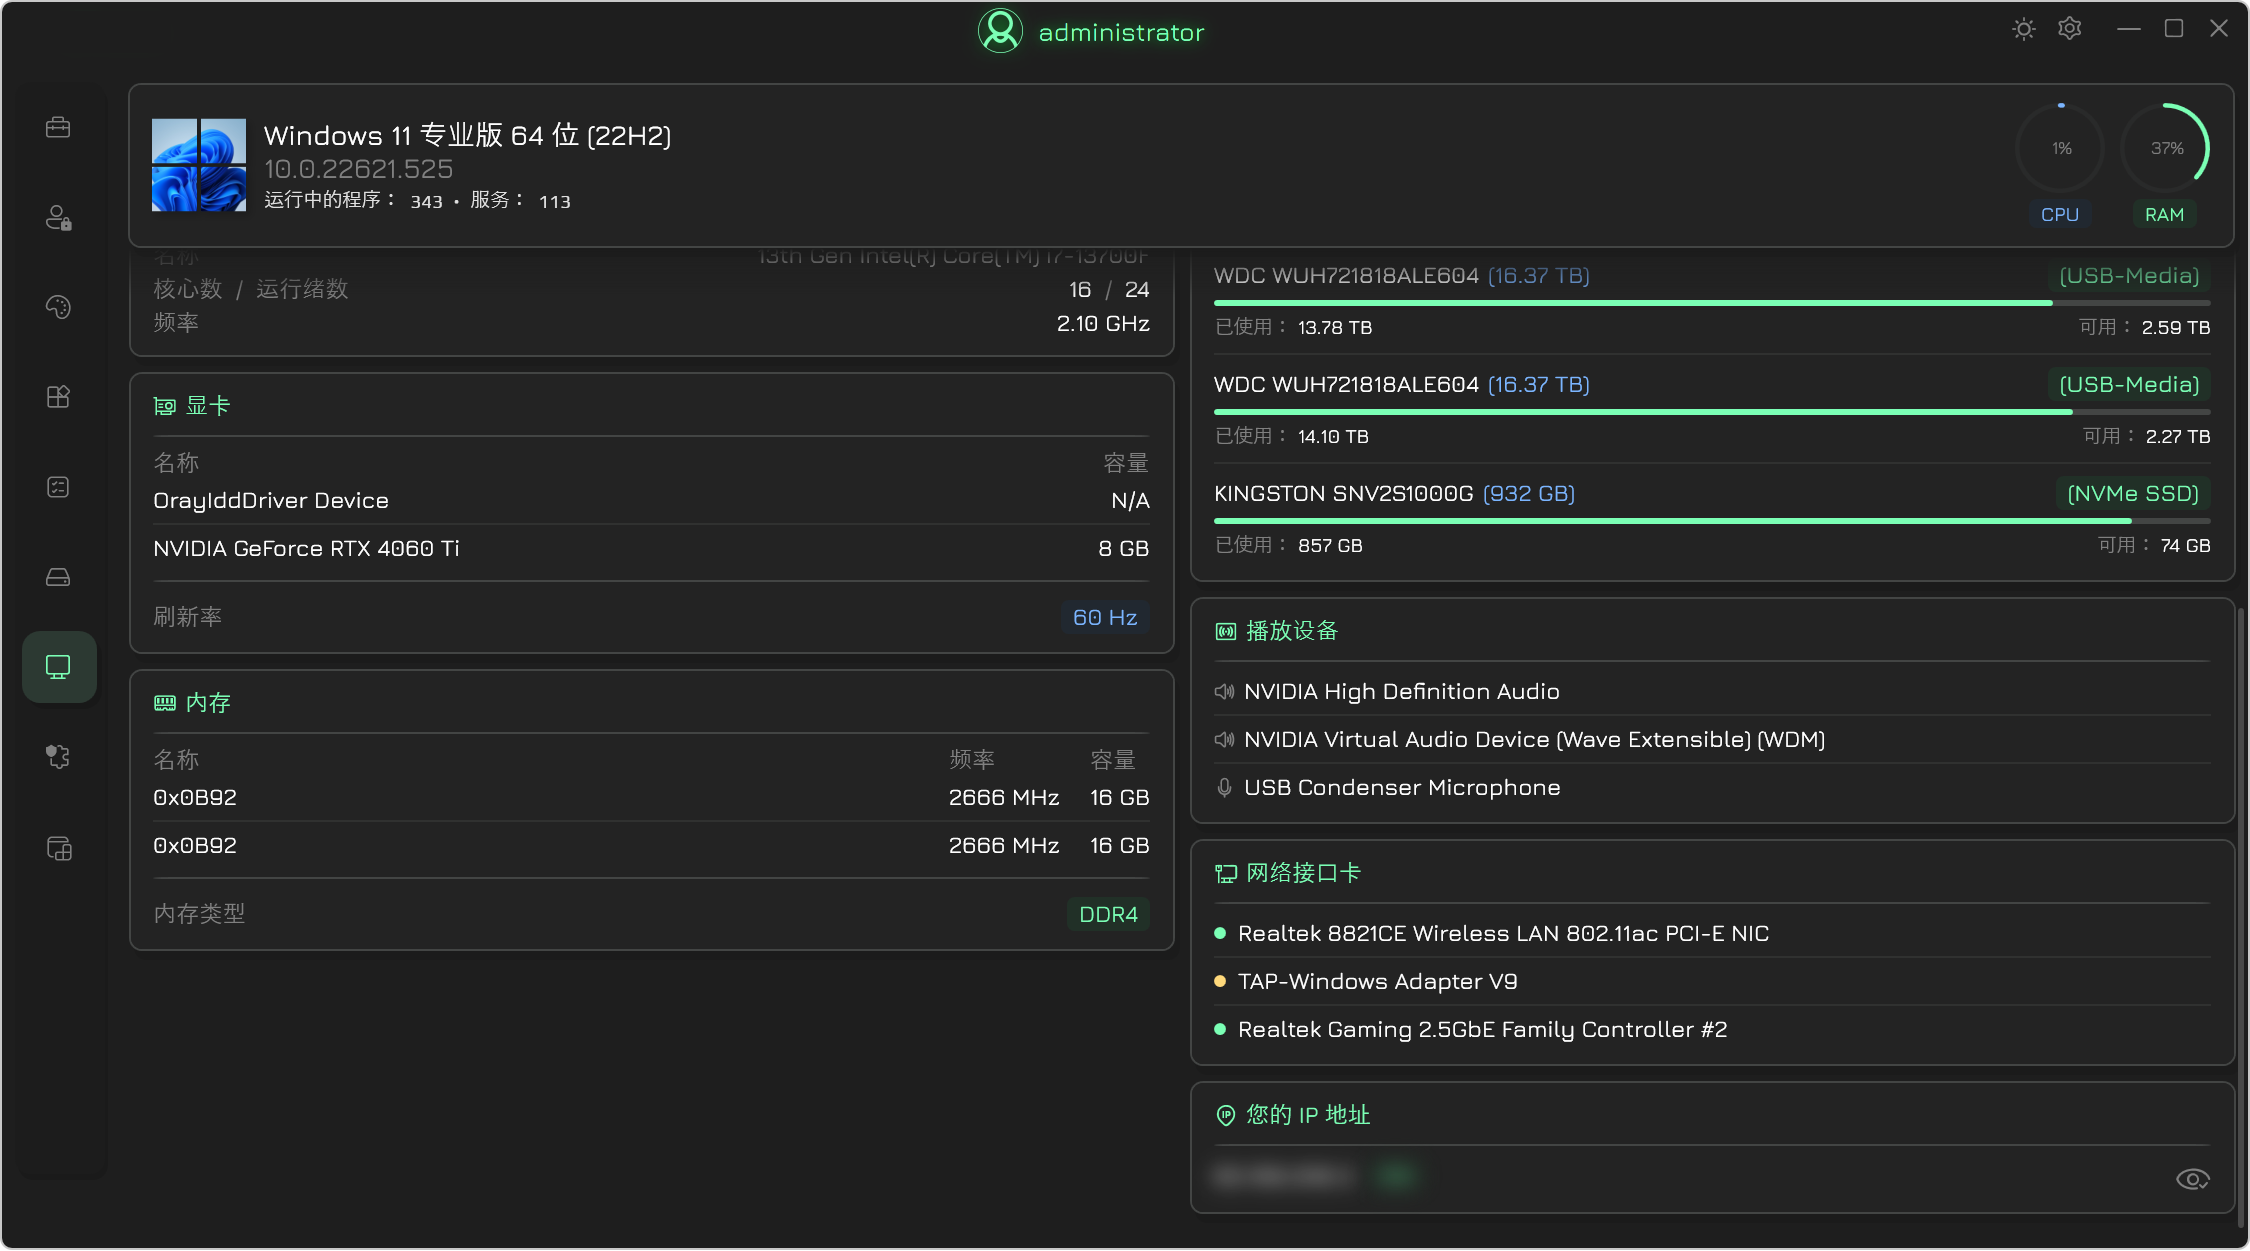Screen dimensions: 2250x1251
Task: Open the apps grid sidebar section
Action: [x=58, y=397]
